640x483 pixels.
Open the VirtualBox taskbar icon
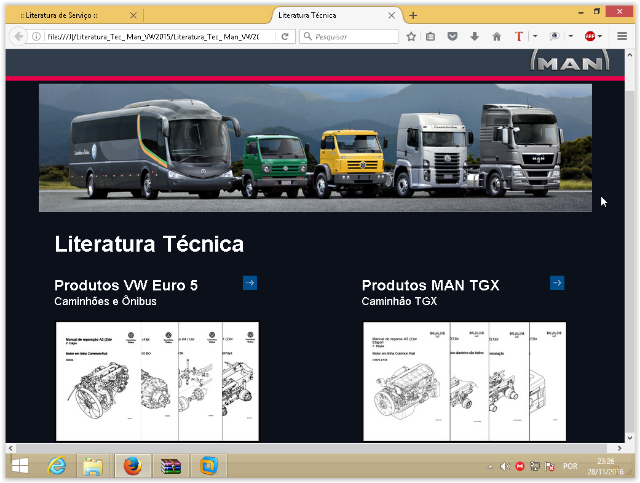click(209, 465)
